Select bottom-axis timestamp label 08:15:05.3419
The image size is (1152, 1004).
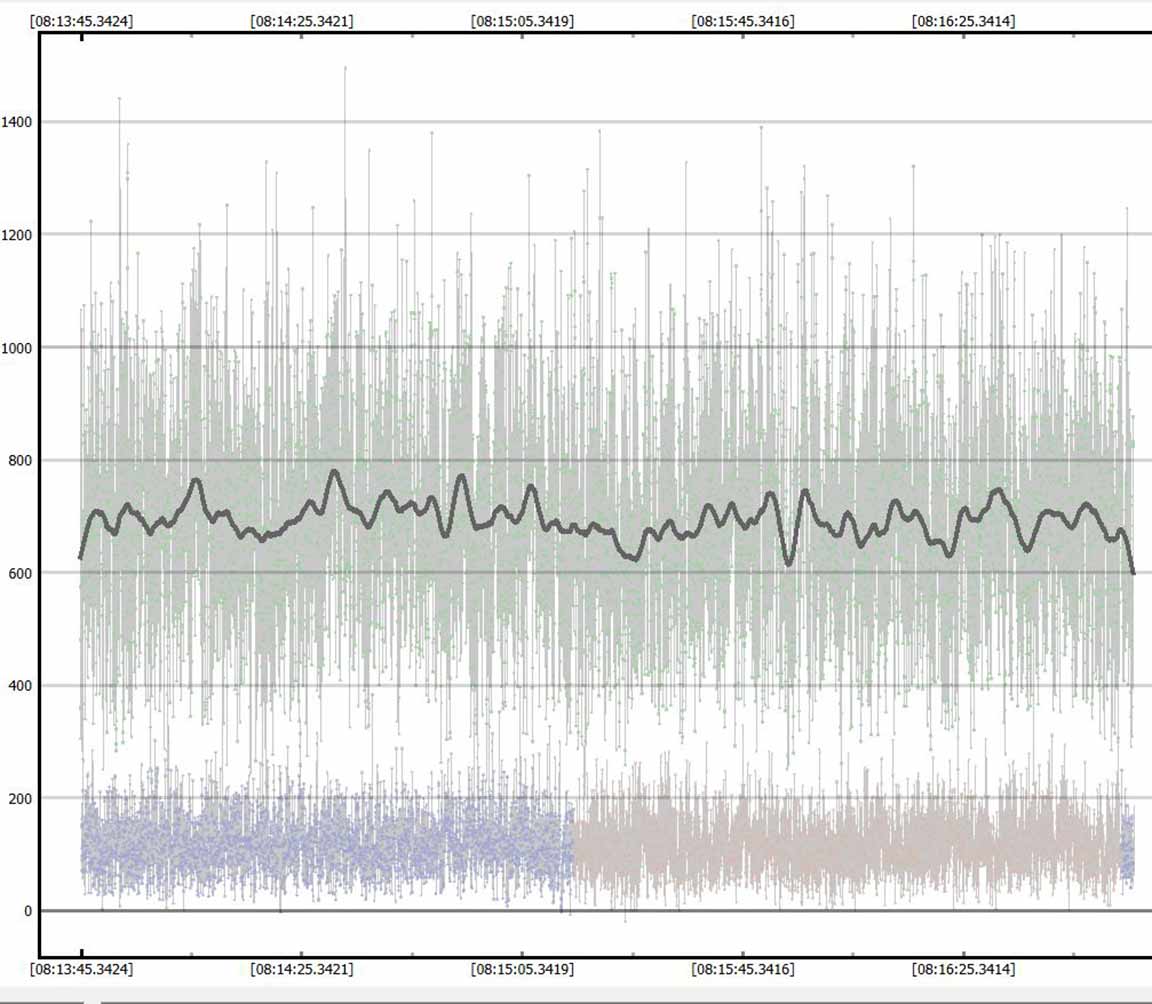[522, 969]
